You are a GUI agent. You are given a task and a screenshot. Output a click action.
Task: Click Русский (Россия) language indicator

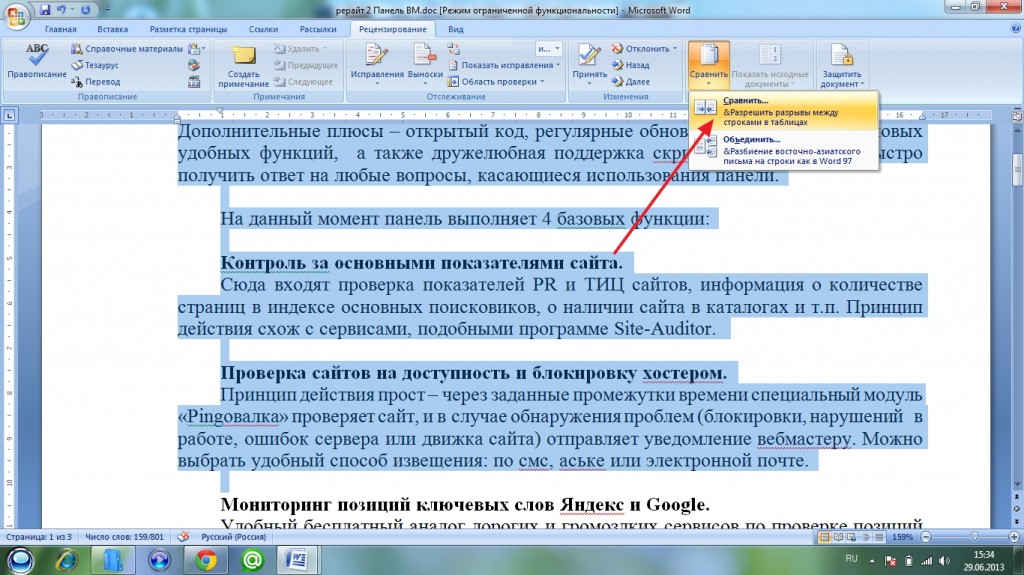tap(233, 537)
